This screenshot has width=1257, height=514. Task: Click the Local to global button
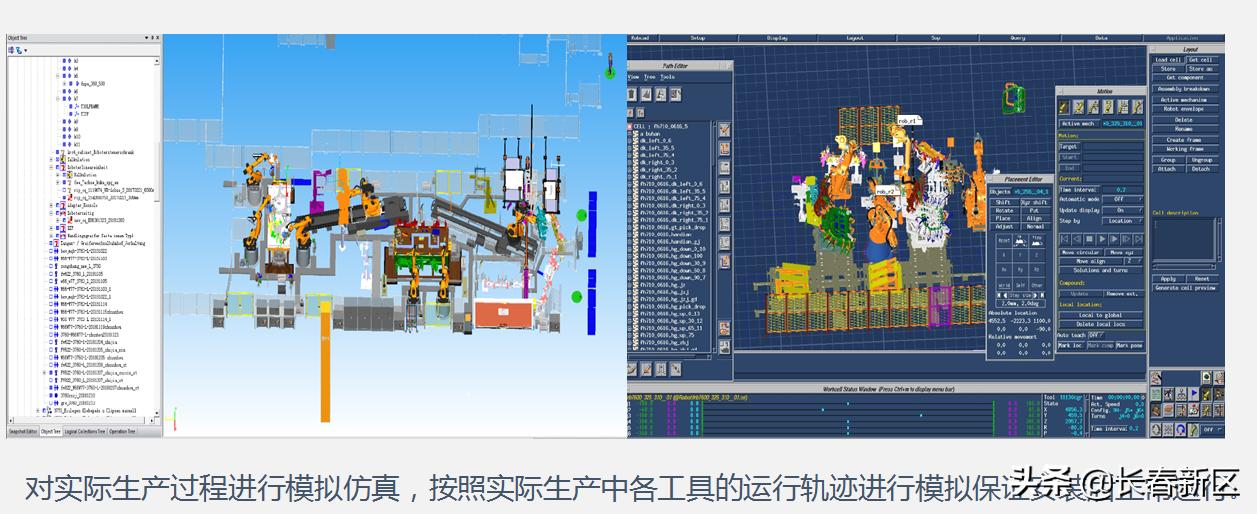click(x=1100, y=315)
